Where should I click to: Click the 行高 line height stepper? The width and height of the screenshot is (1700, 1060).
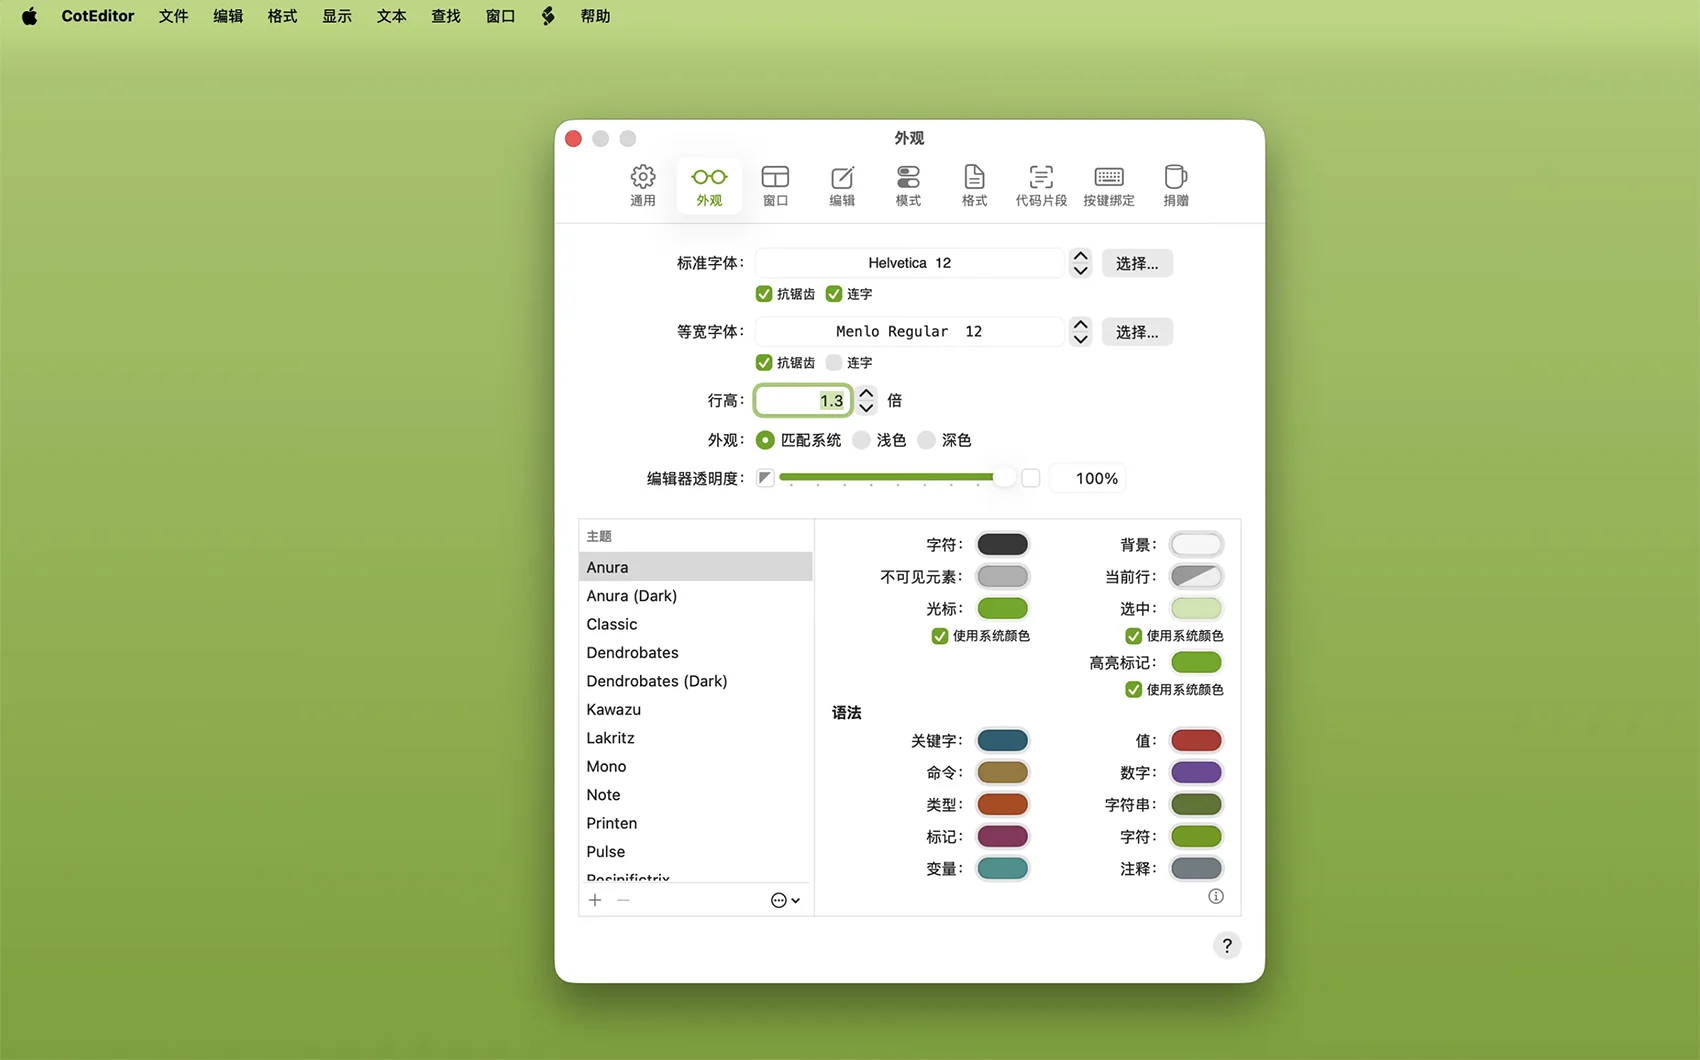pos(866,400)
